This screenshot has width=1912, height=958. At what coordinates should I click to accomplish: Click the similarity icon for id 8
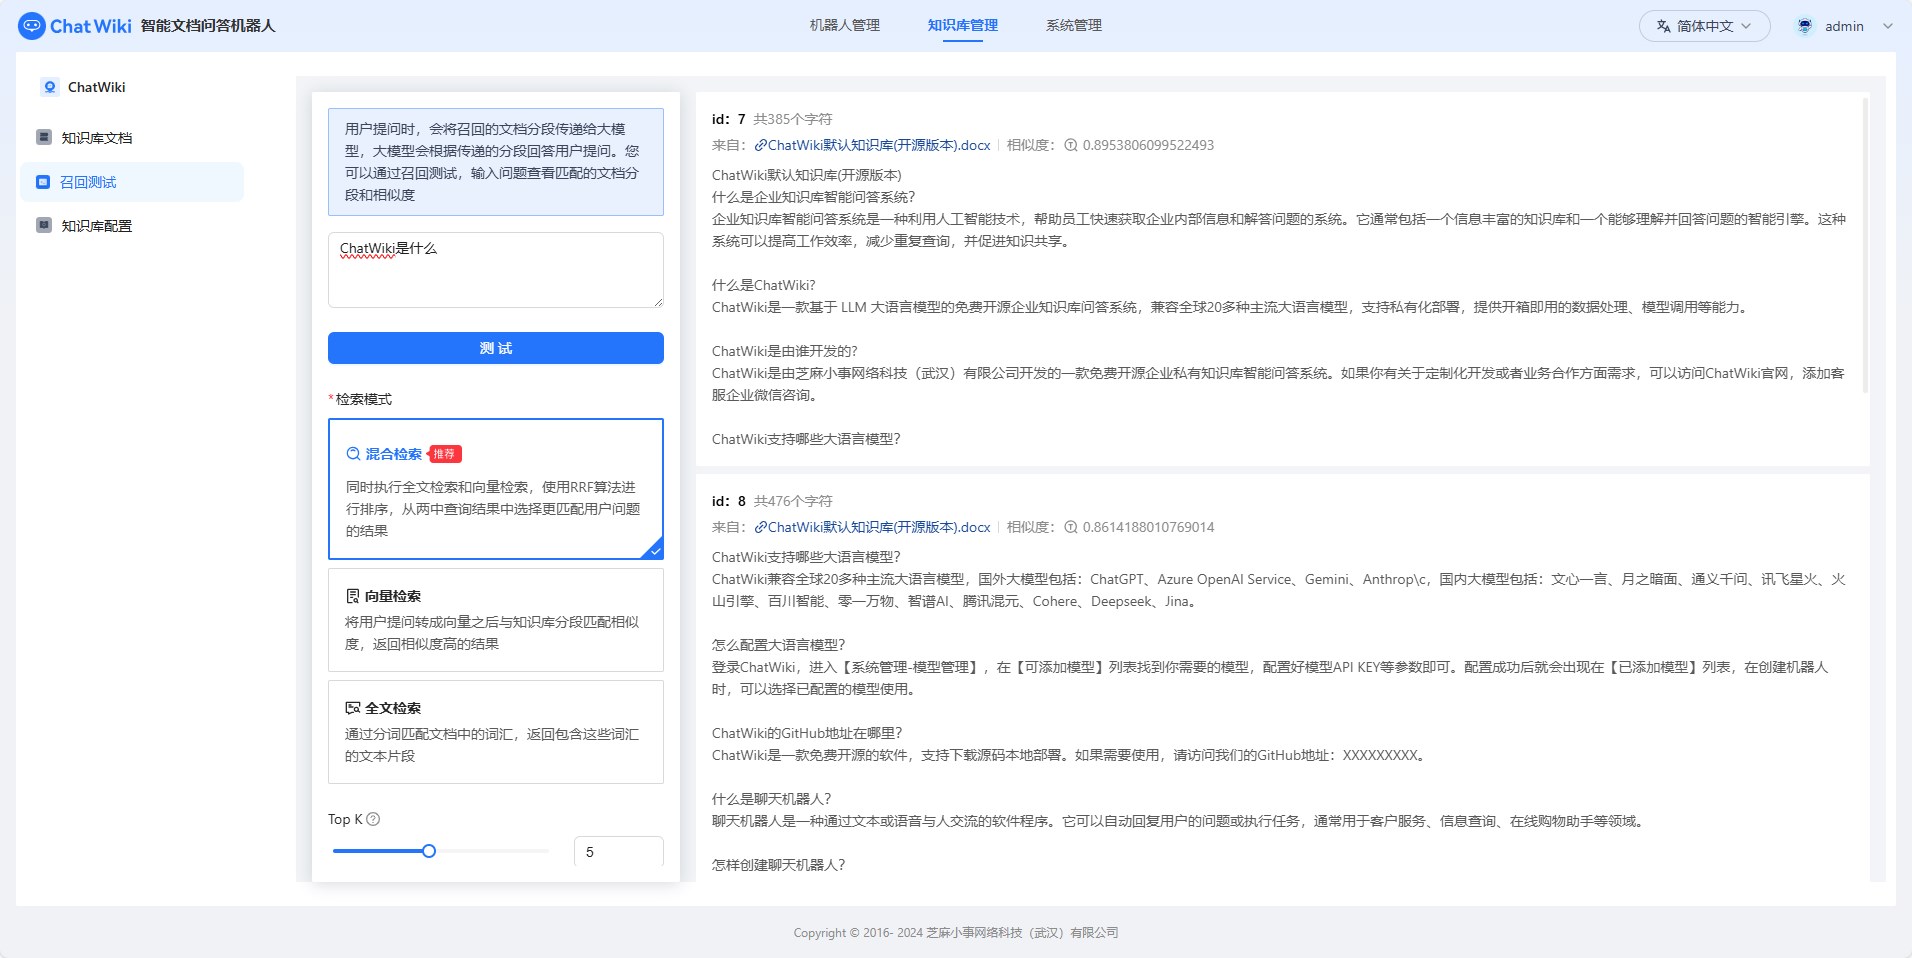pos(1071,527)
